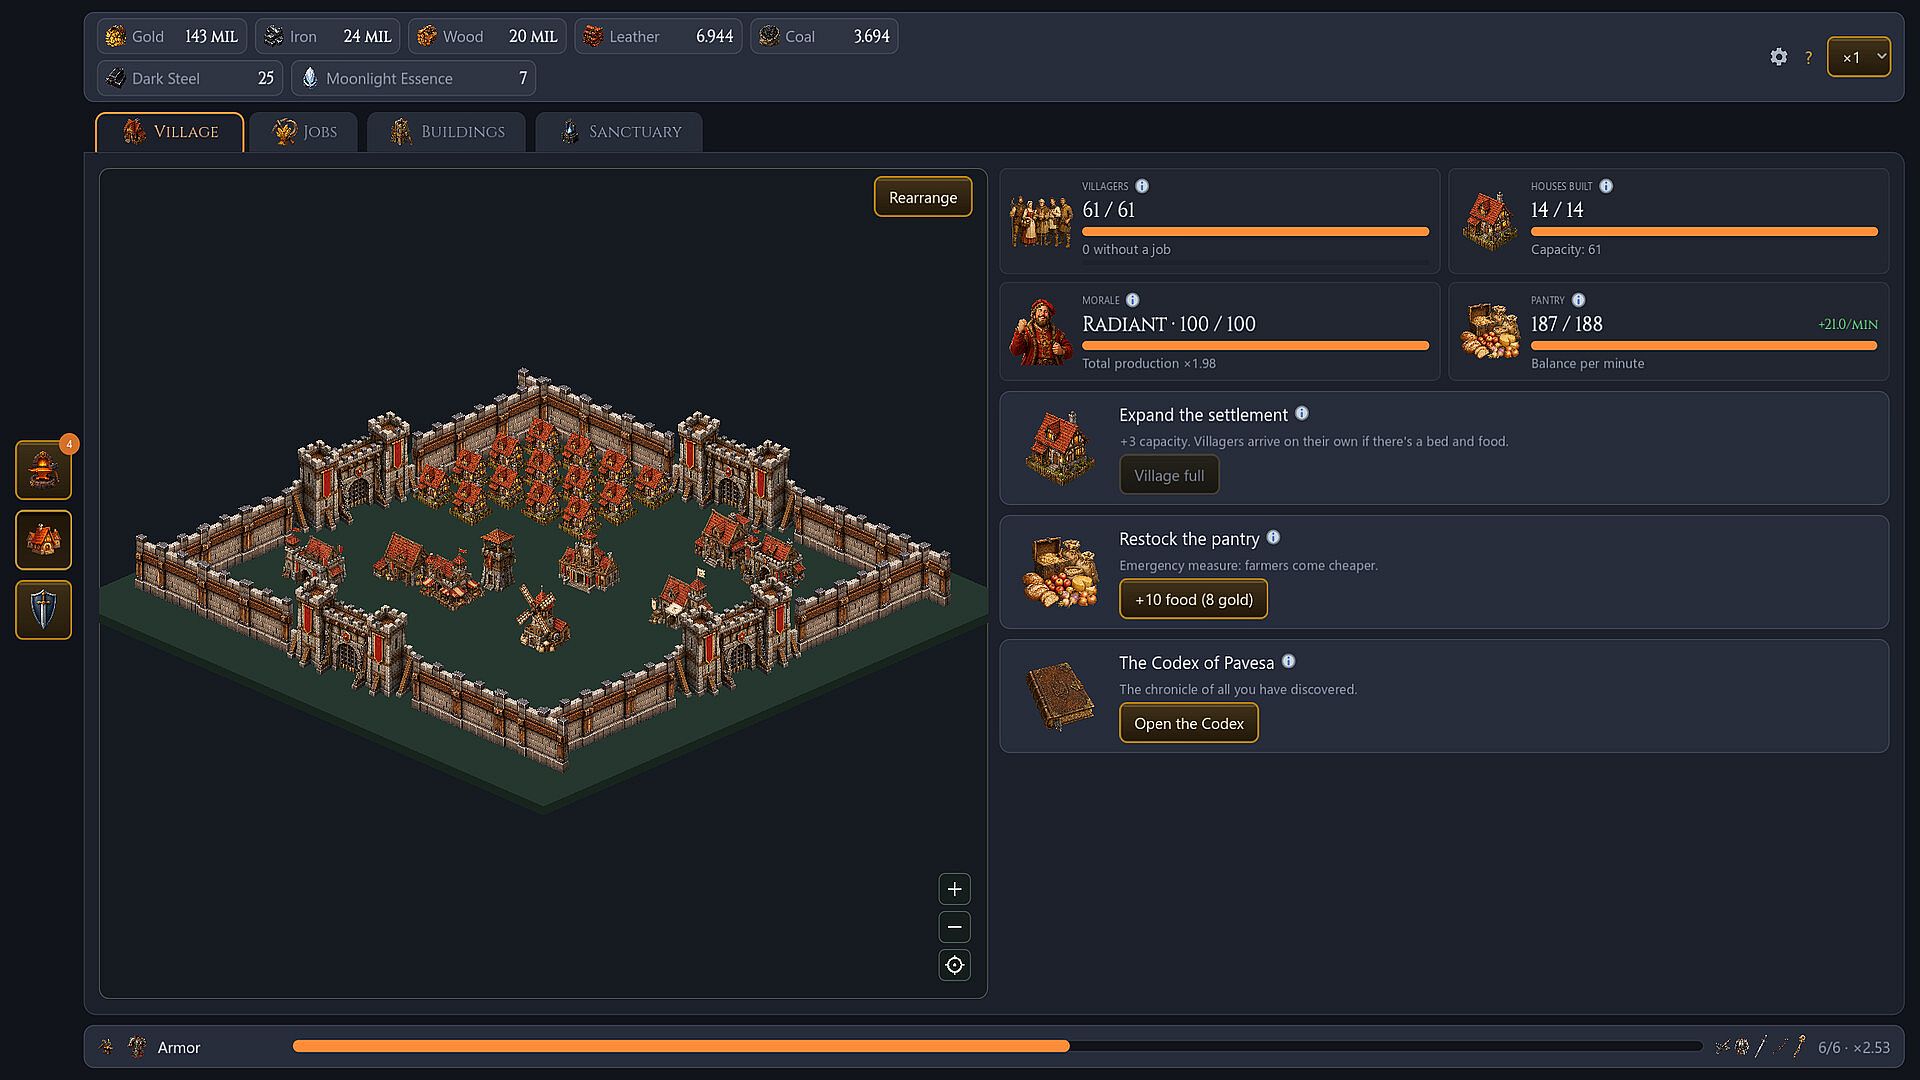Click Open the Codex button

1189,723
